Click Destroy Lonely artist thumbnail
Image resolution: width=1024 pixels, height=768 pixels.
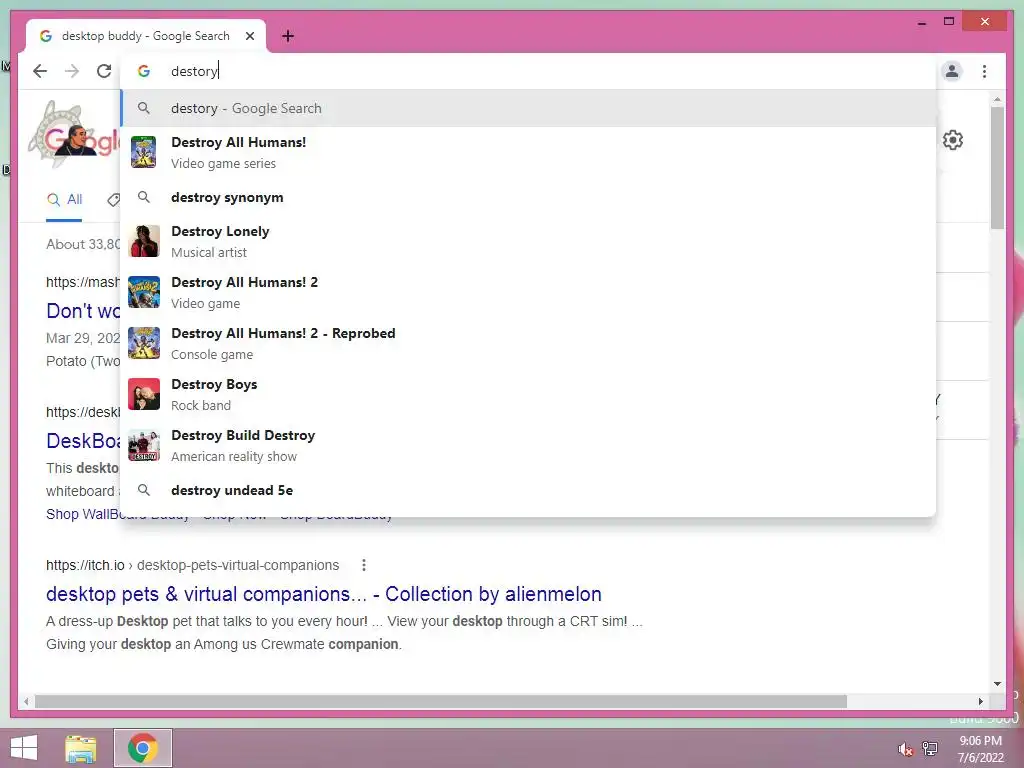click(144, 241)
